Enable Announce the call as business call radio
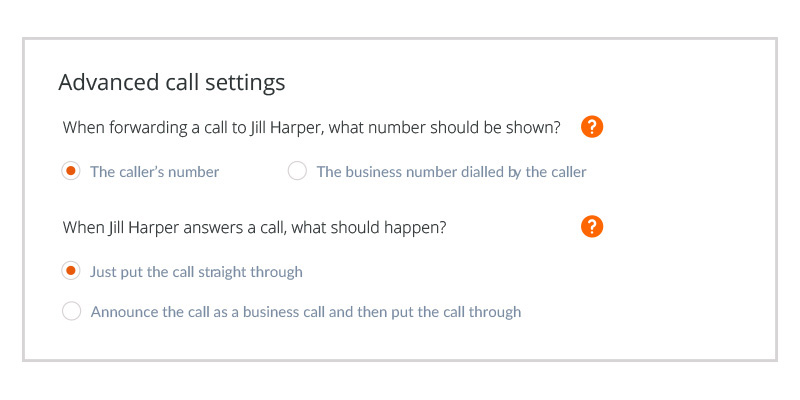 tap(71, 311)
